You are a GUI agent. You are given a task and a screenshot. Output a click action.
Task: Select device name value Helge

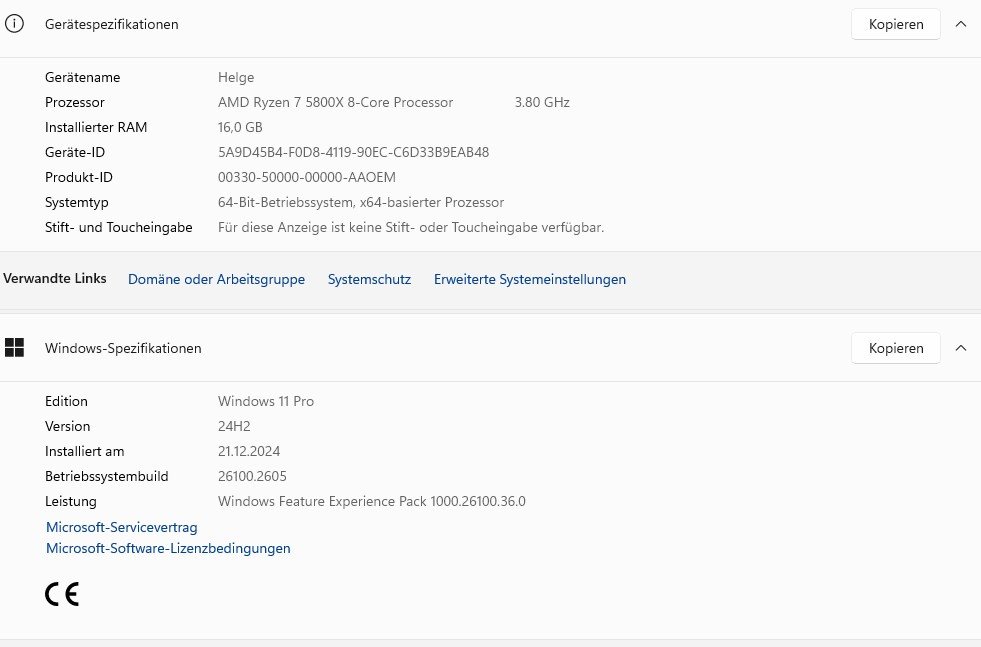click(236, 77)
